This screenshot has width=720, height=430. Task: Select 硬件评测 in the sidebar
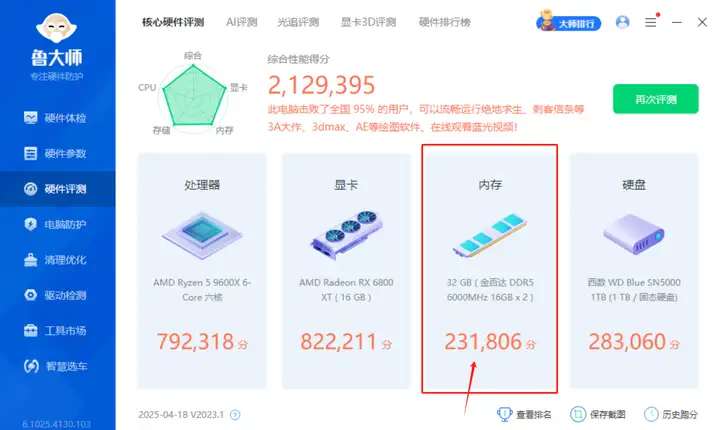pos(55,189)
